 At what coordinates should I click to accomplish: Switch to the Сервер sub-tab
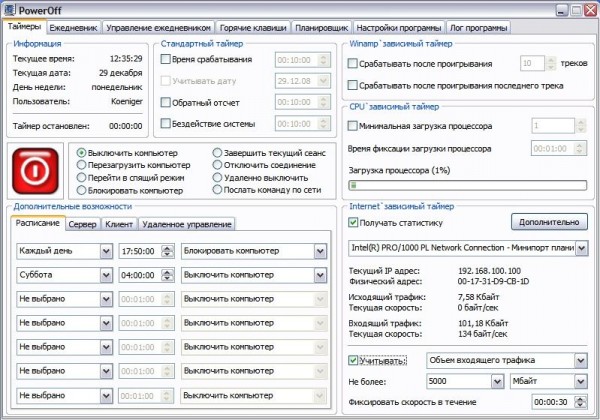click(83, 224)
